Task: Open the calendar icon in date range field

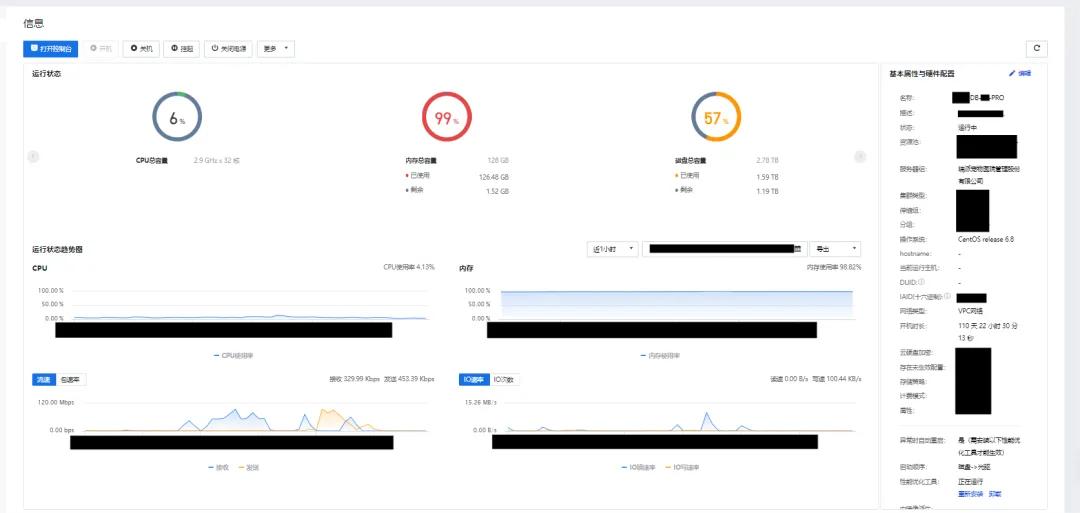Action: 798,248
